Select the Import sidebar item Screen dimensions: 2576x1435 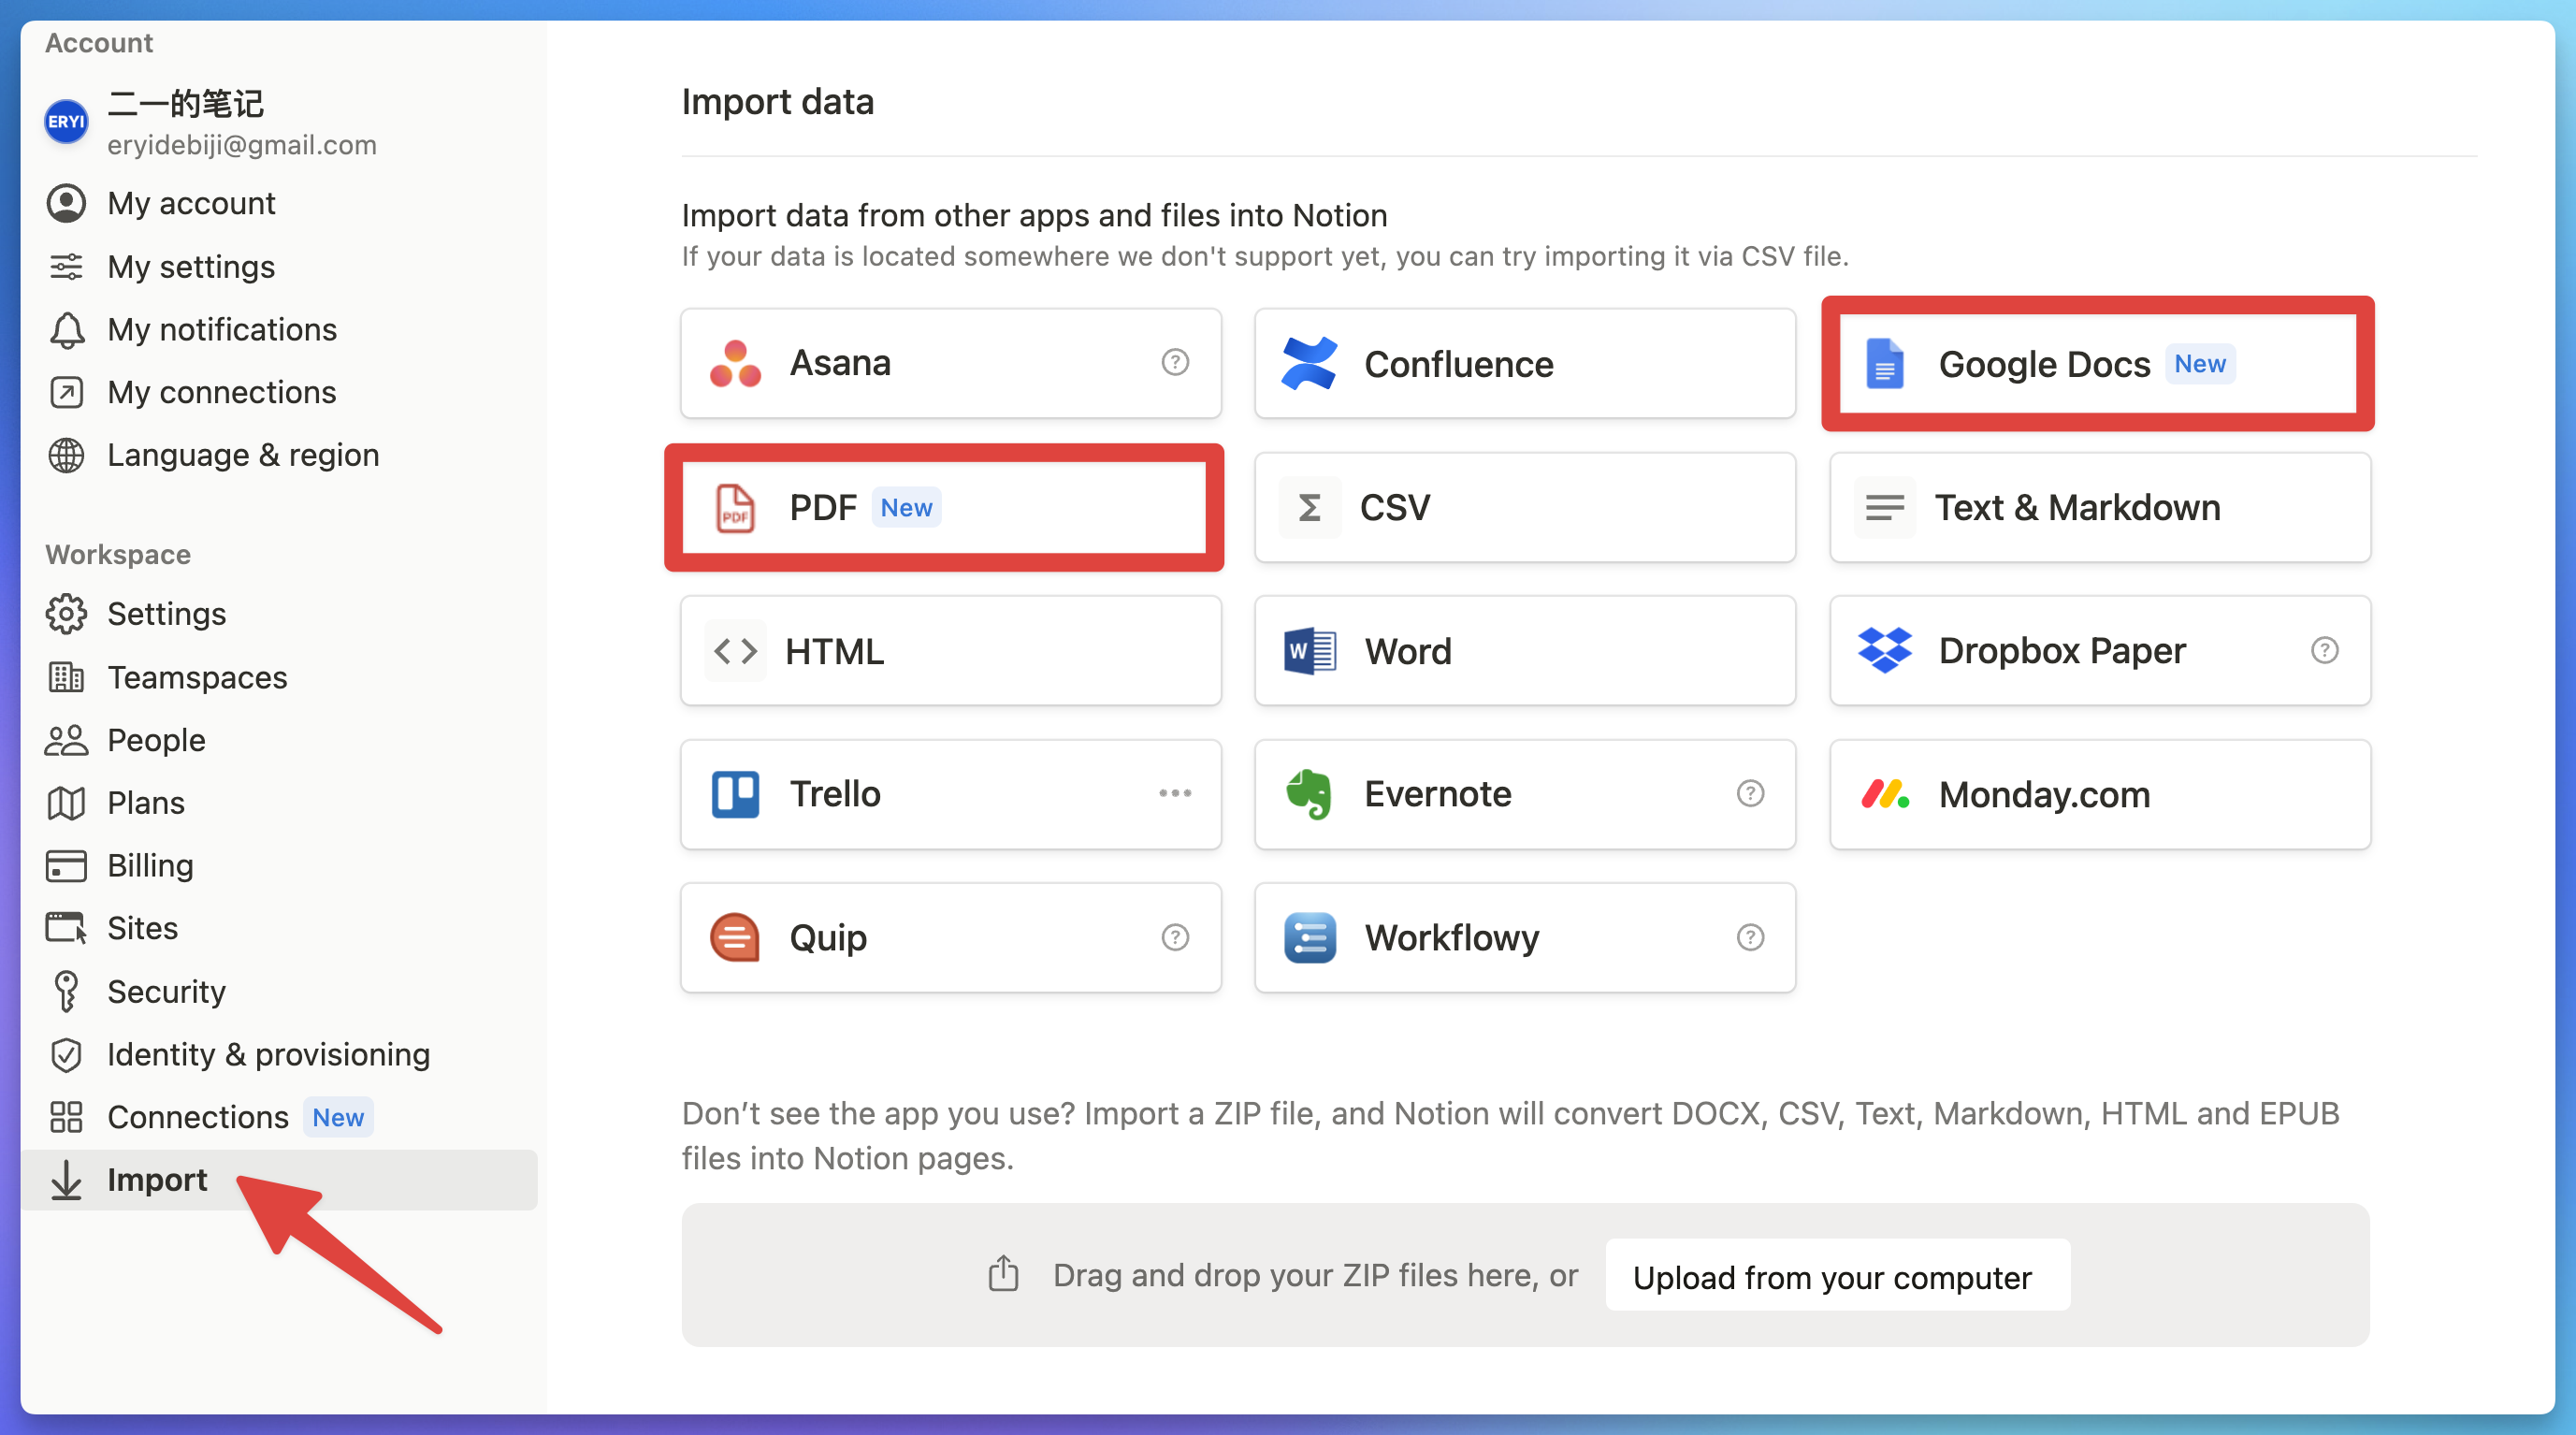coord(157,1179)
